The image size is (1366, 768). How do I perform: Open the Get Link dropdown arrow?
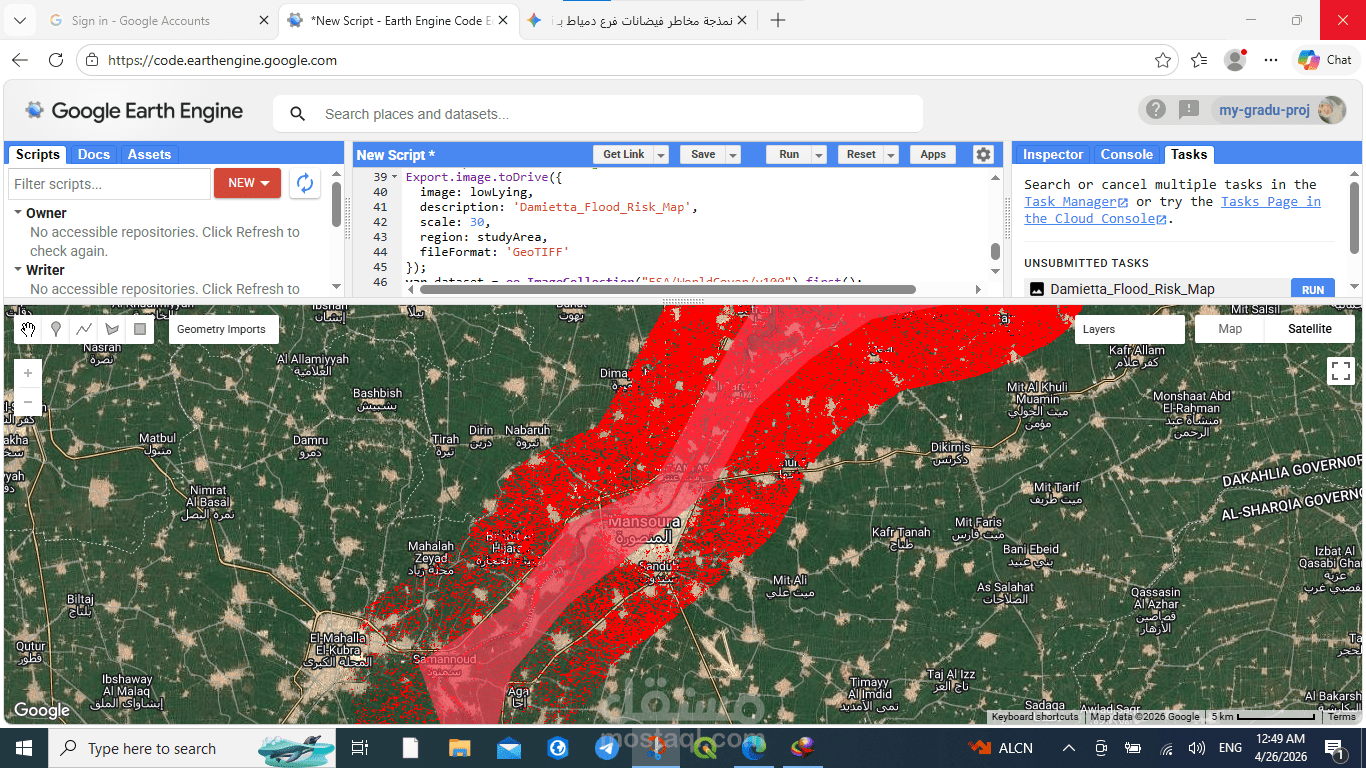point(661,154)
